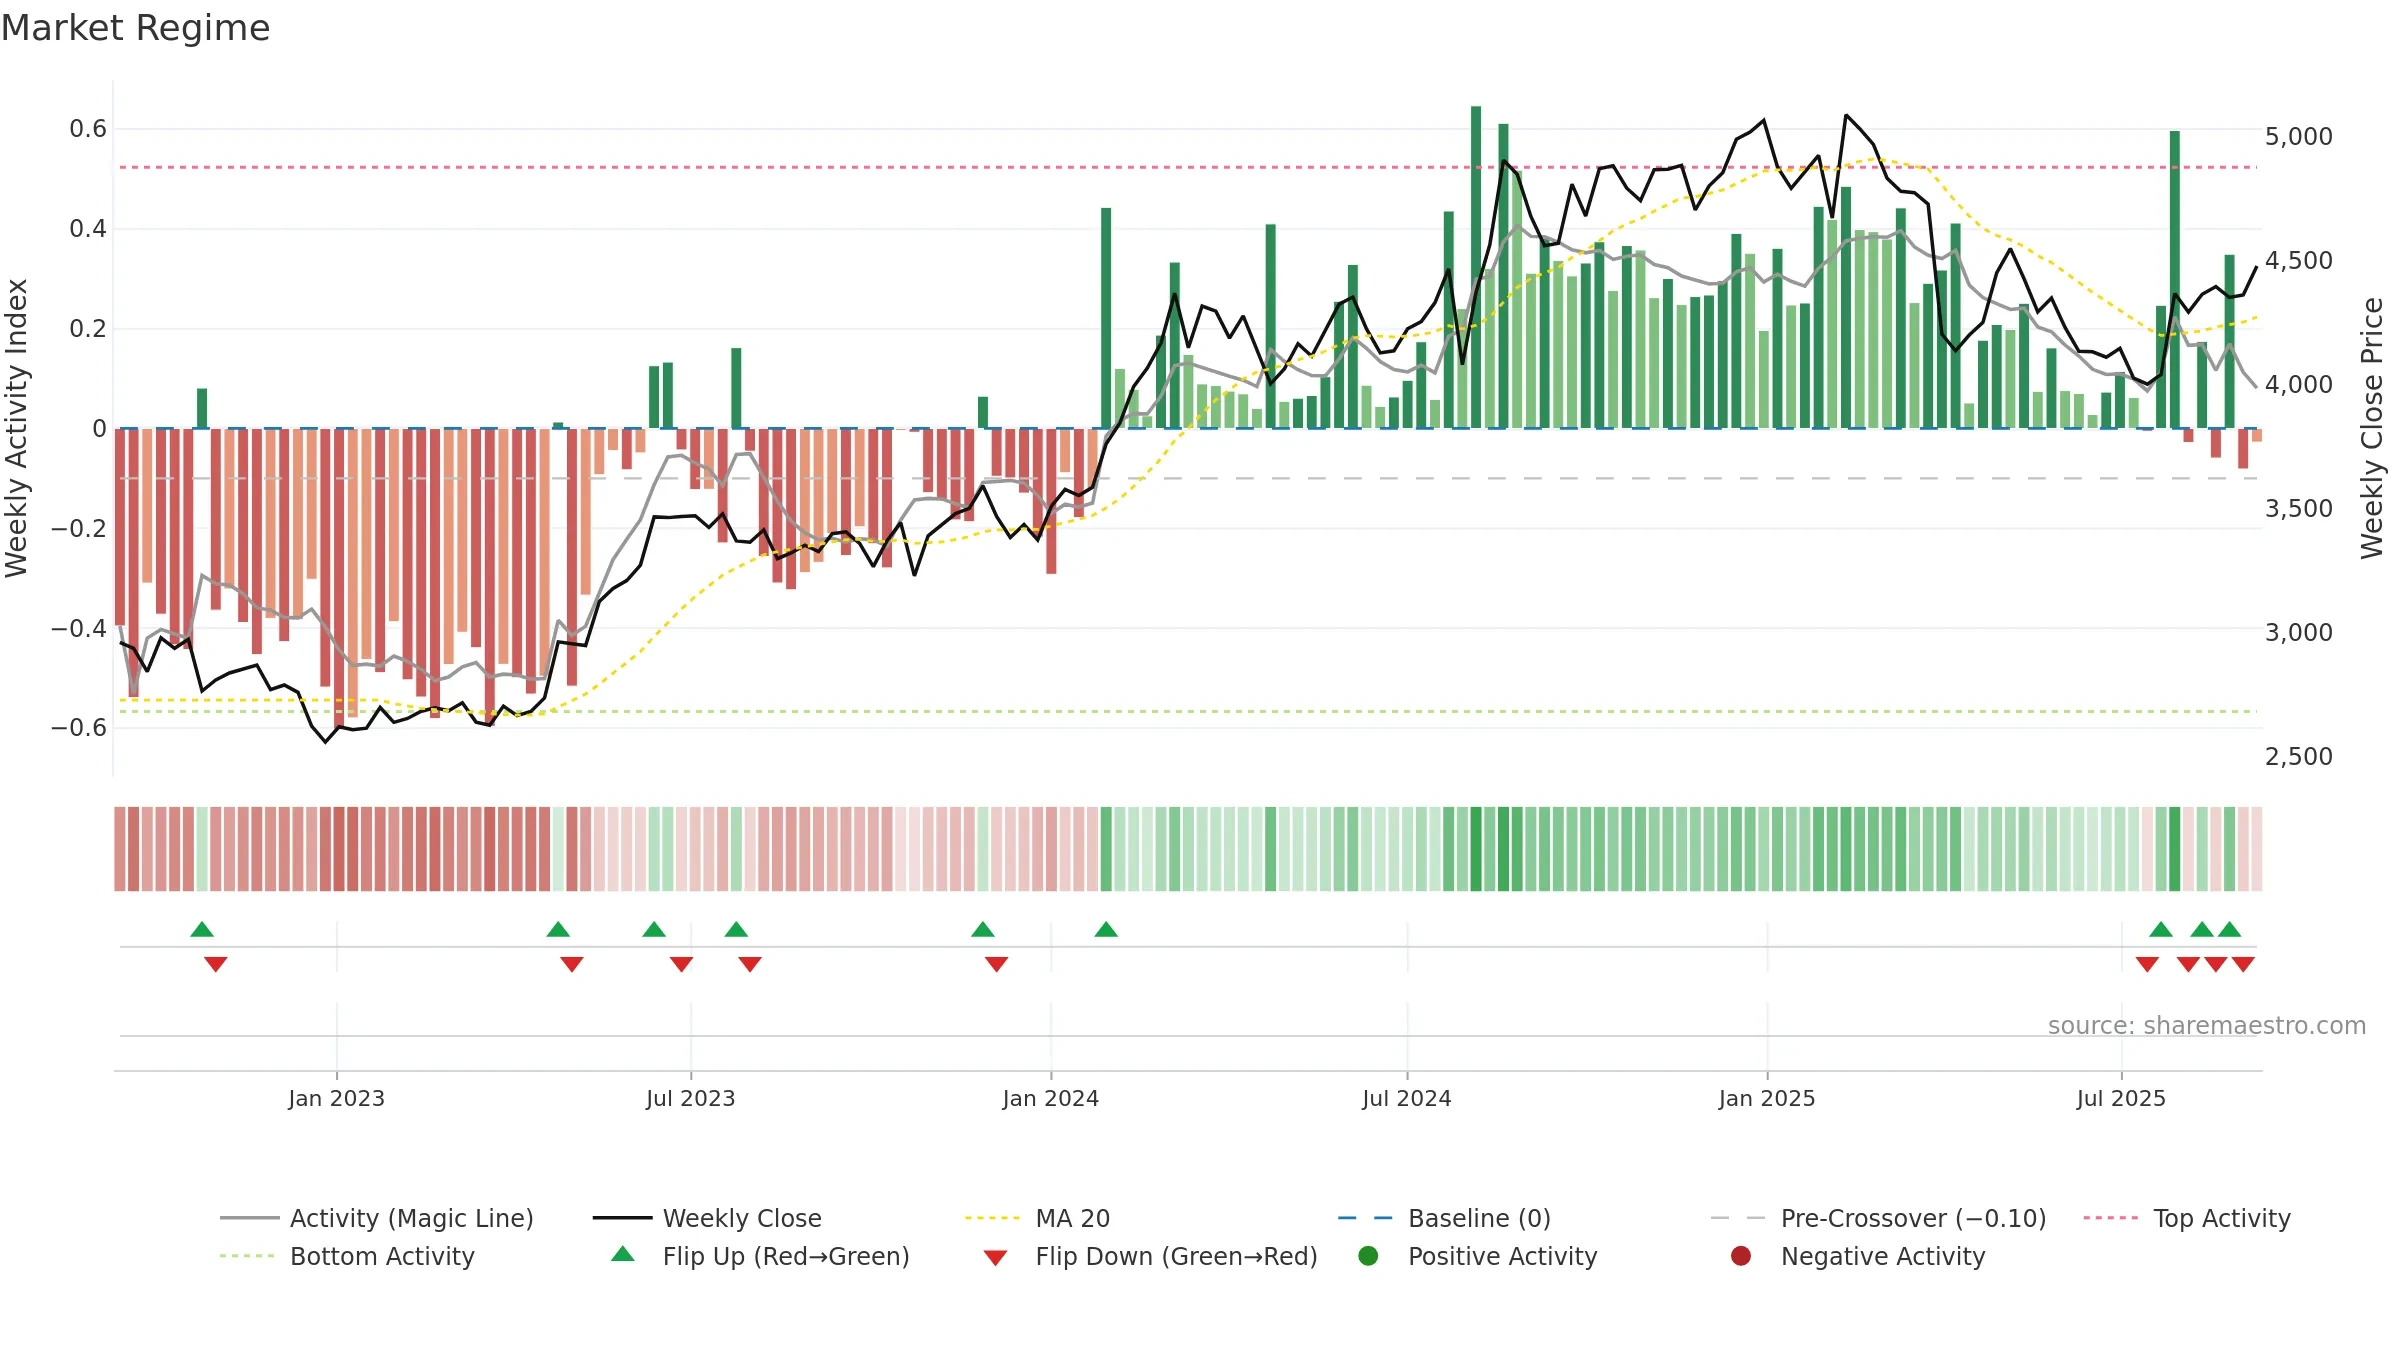Click the 5,000 price axis label

(x=2299, y=136)
